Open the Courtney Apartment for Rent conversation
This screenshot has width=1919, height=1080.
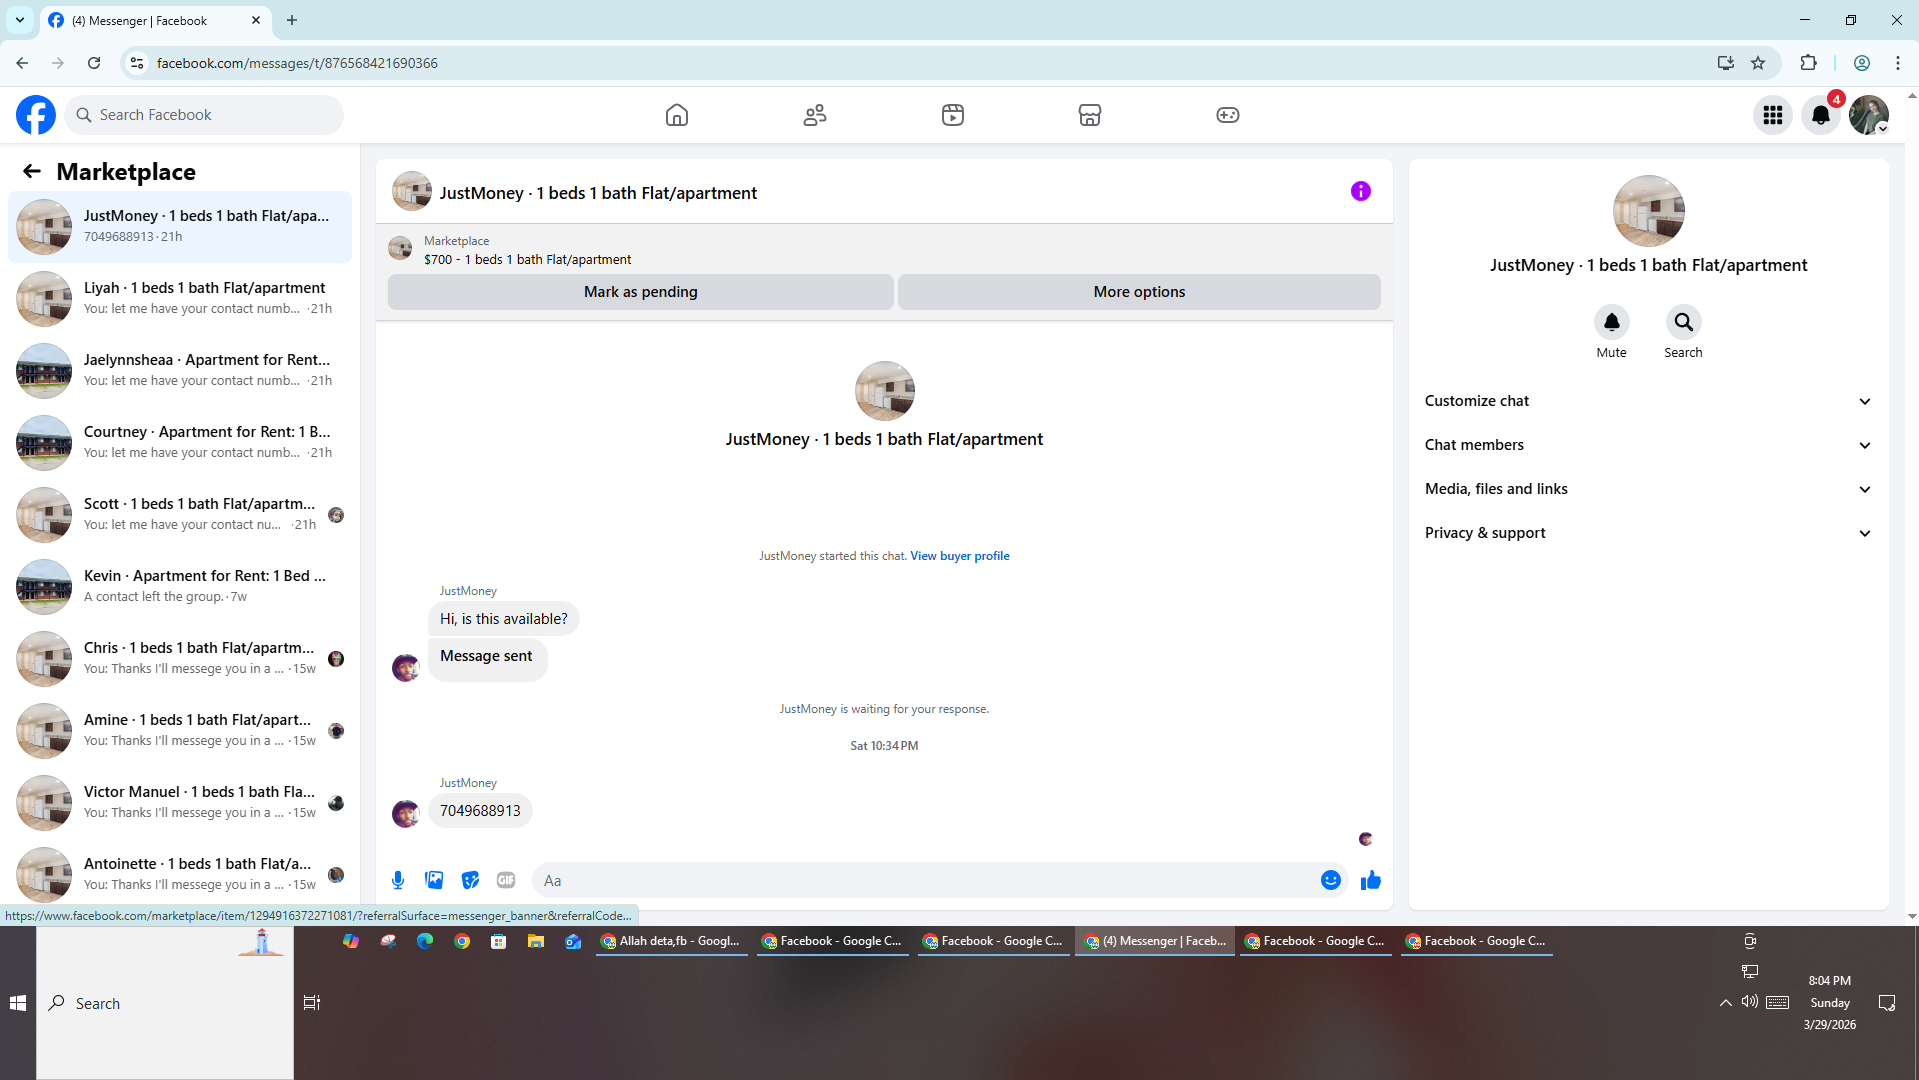click(x=180, y=442)
